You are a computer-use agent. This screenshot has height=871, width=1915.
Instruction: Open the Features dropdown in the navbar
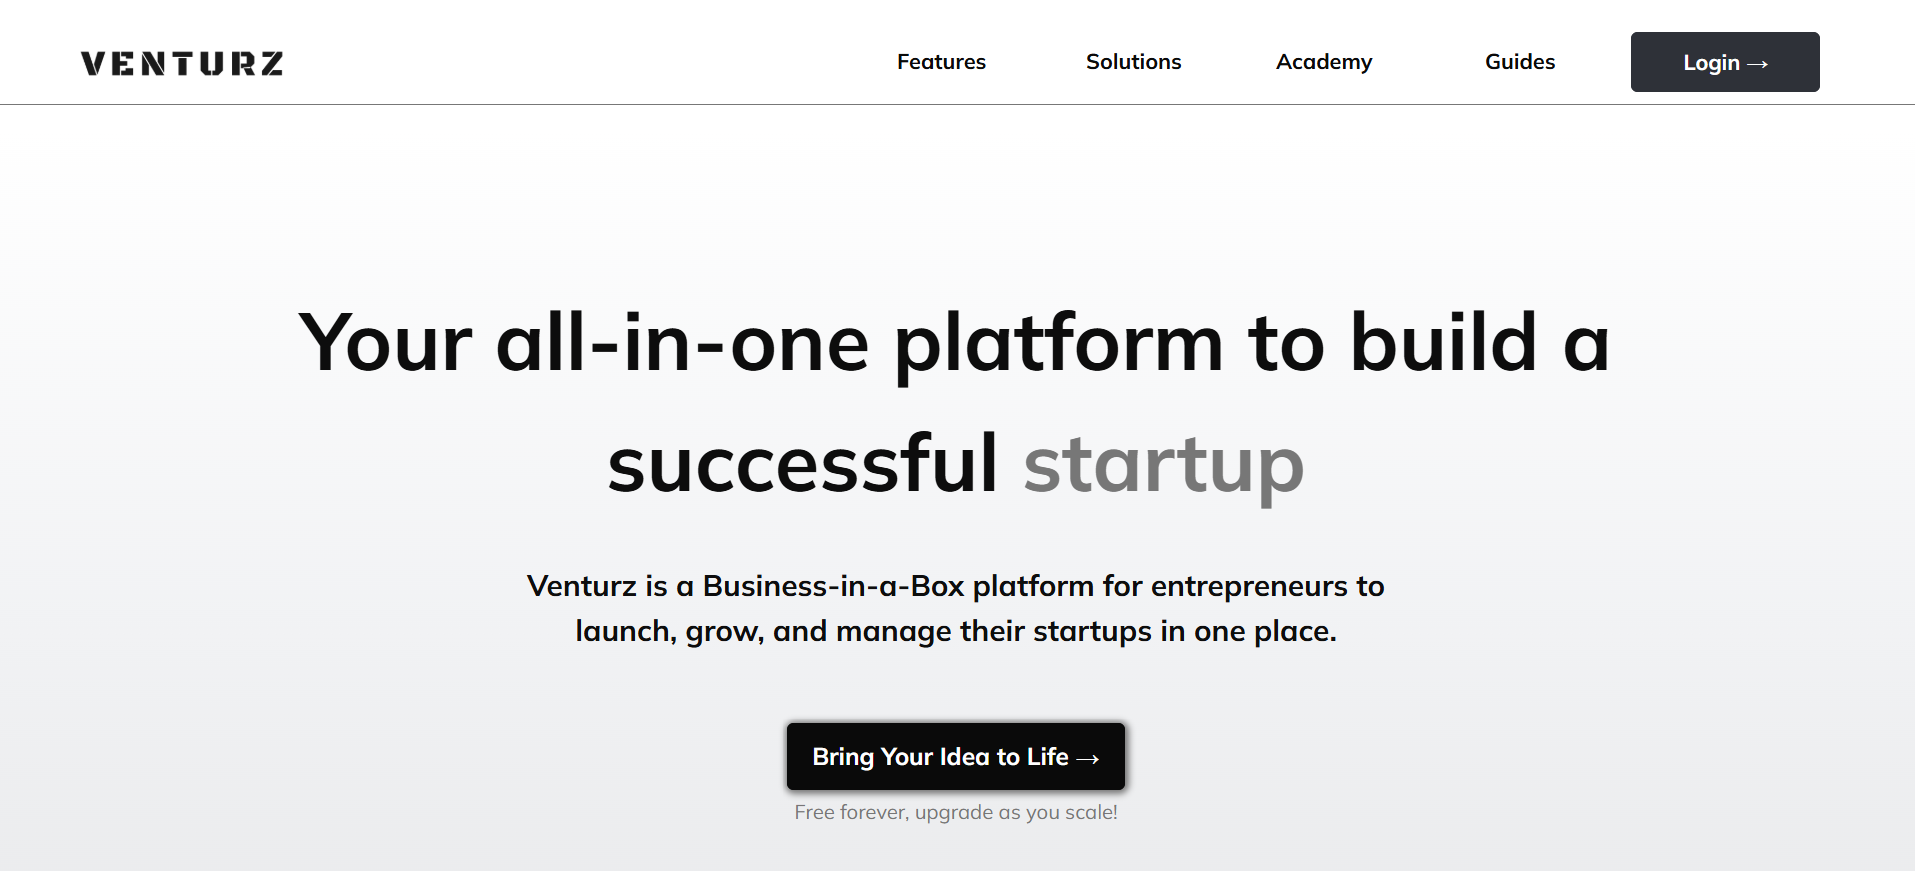(941, 62)
